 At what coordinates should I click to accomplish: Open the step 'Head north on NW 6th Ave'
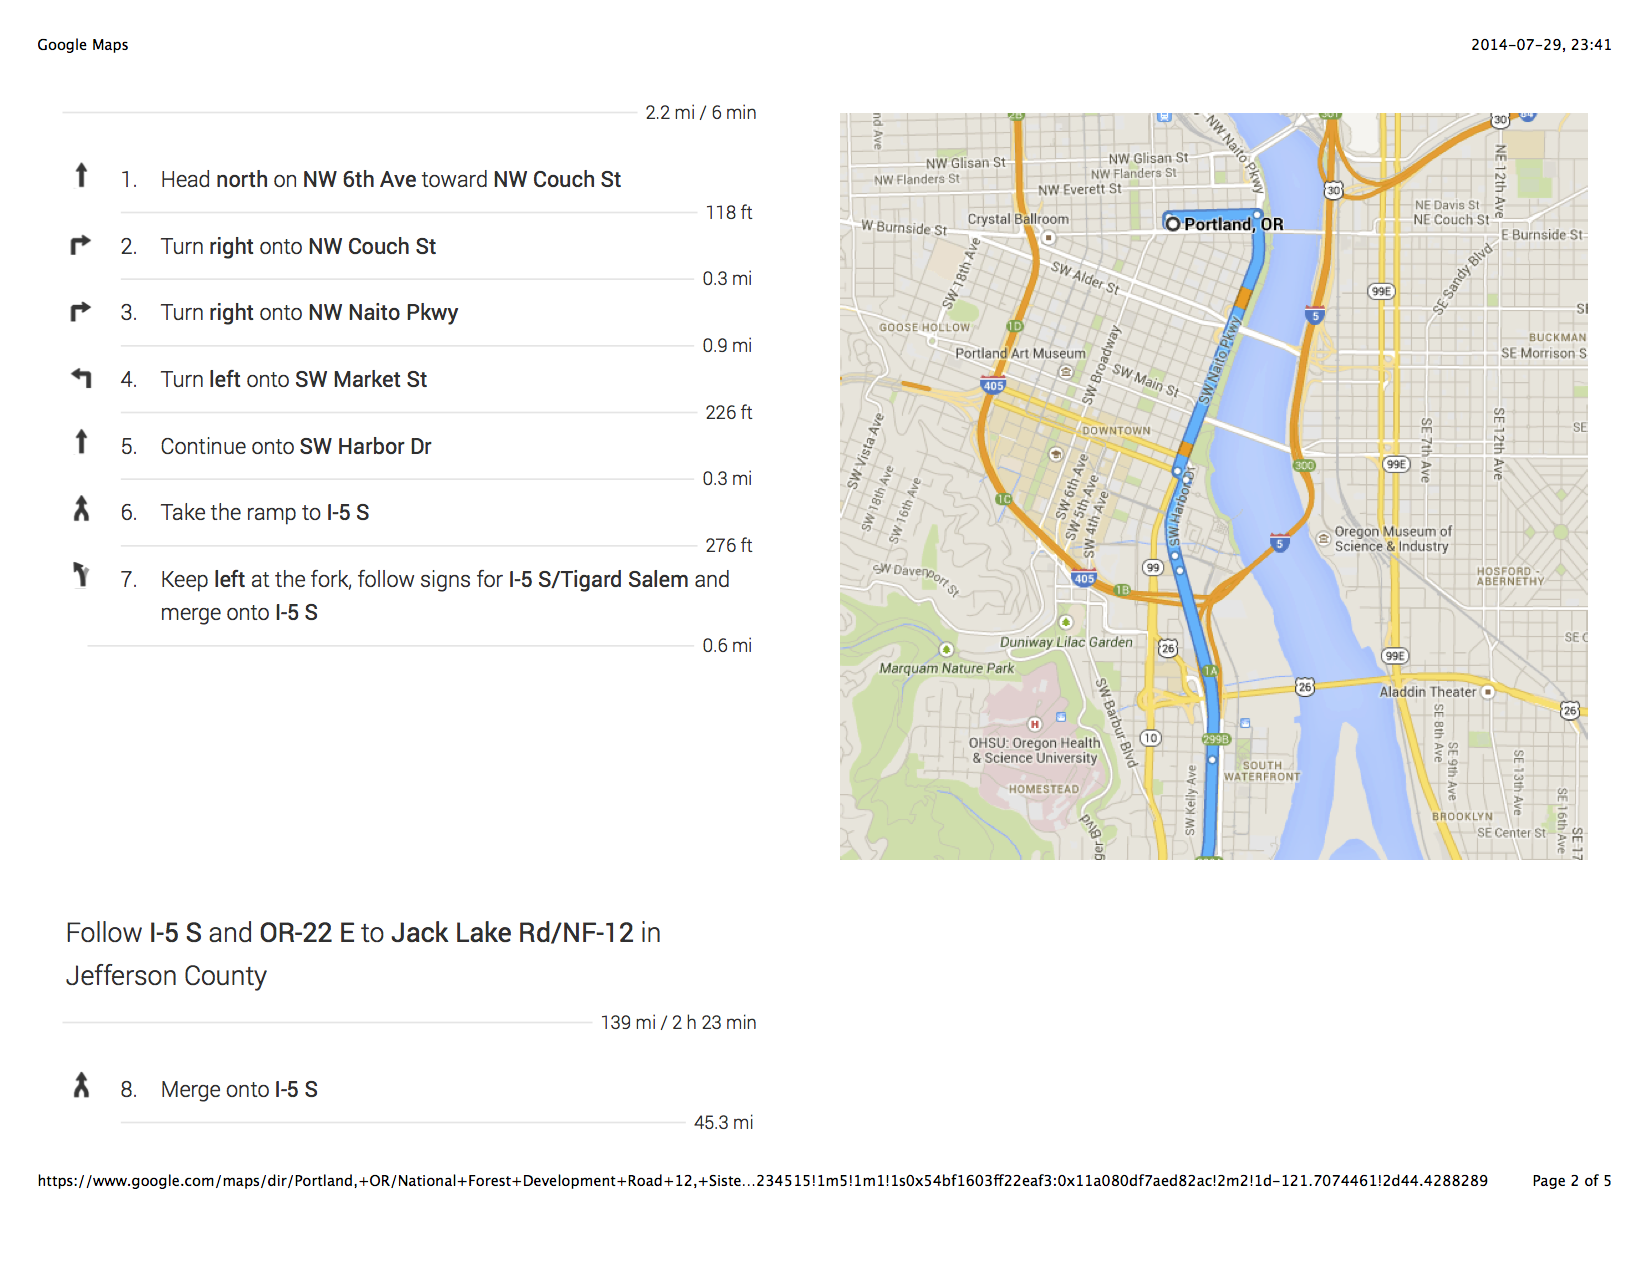coord(391,179)
